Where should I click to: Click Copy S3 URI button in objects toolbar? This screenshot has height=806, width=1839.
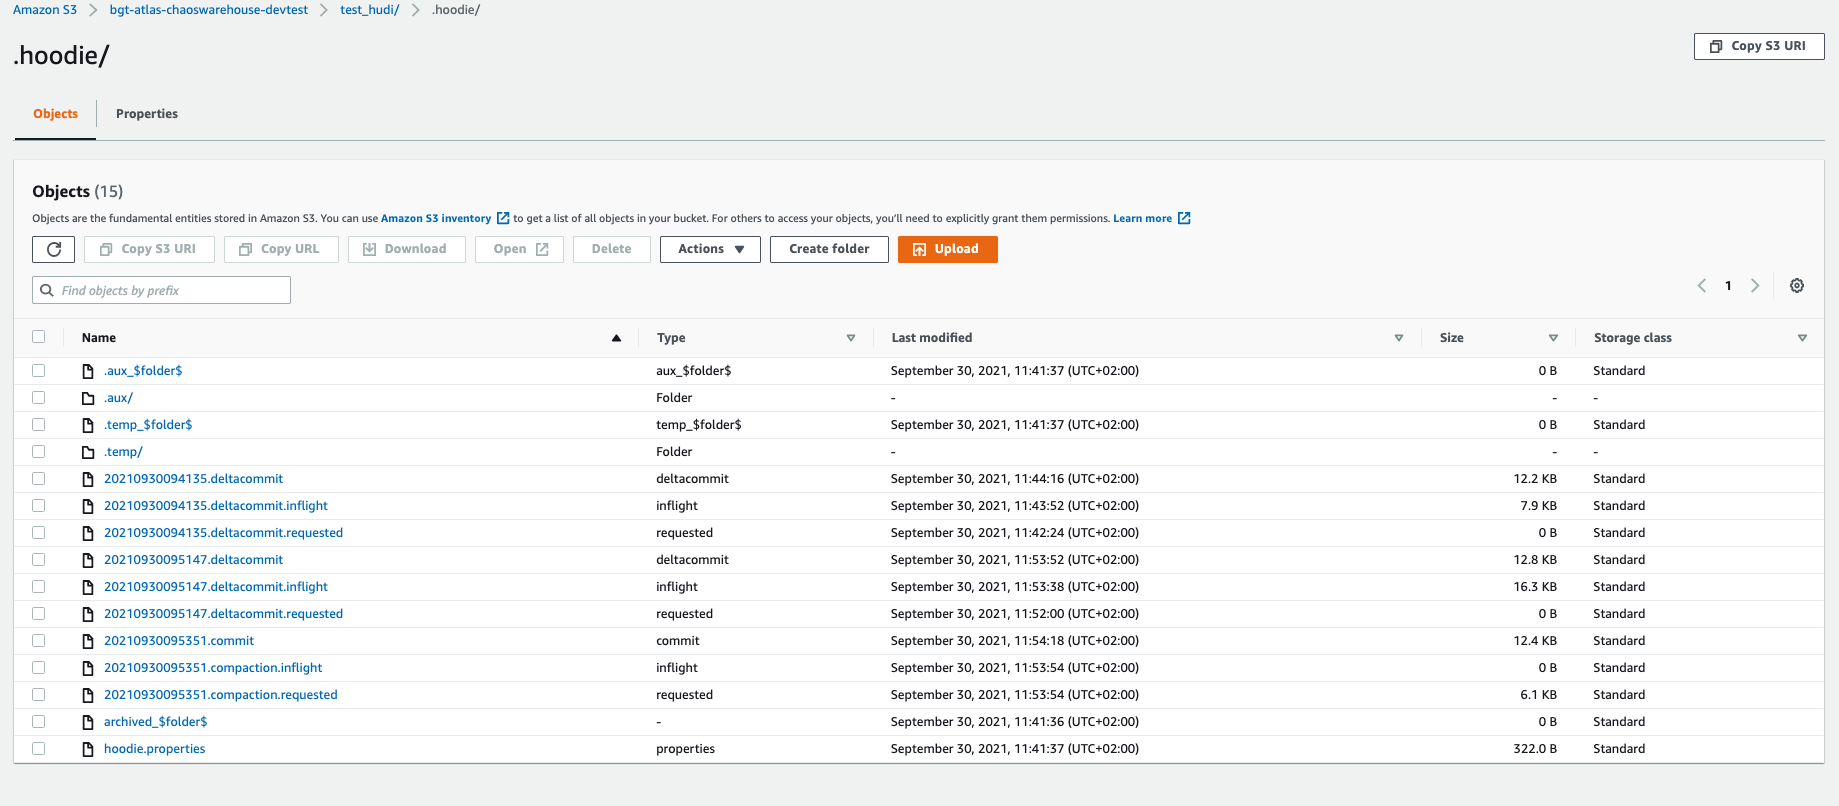[149, 249]
